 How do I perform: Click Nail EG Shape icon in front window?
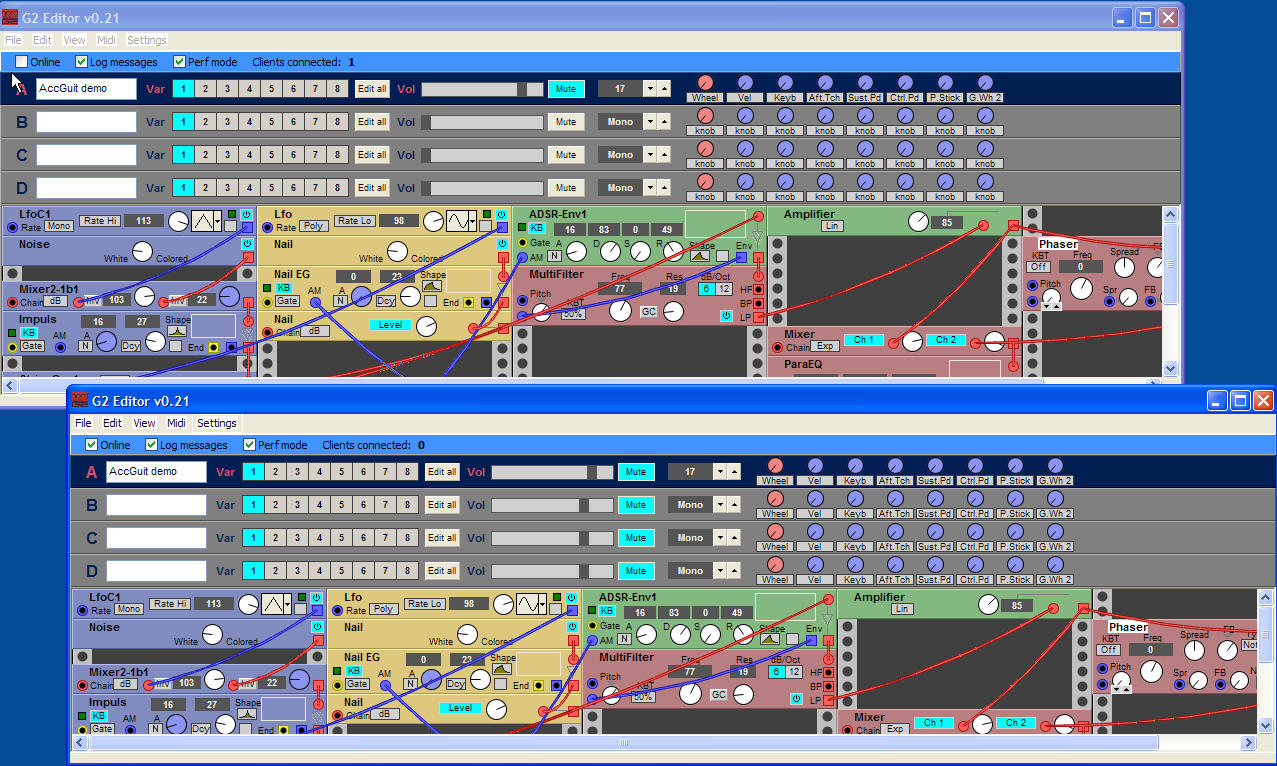502,669
